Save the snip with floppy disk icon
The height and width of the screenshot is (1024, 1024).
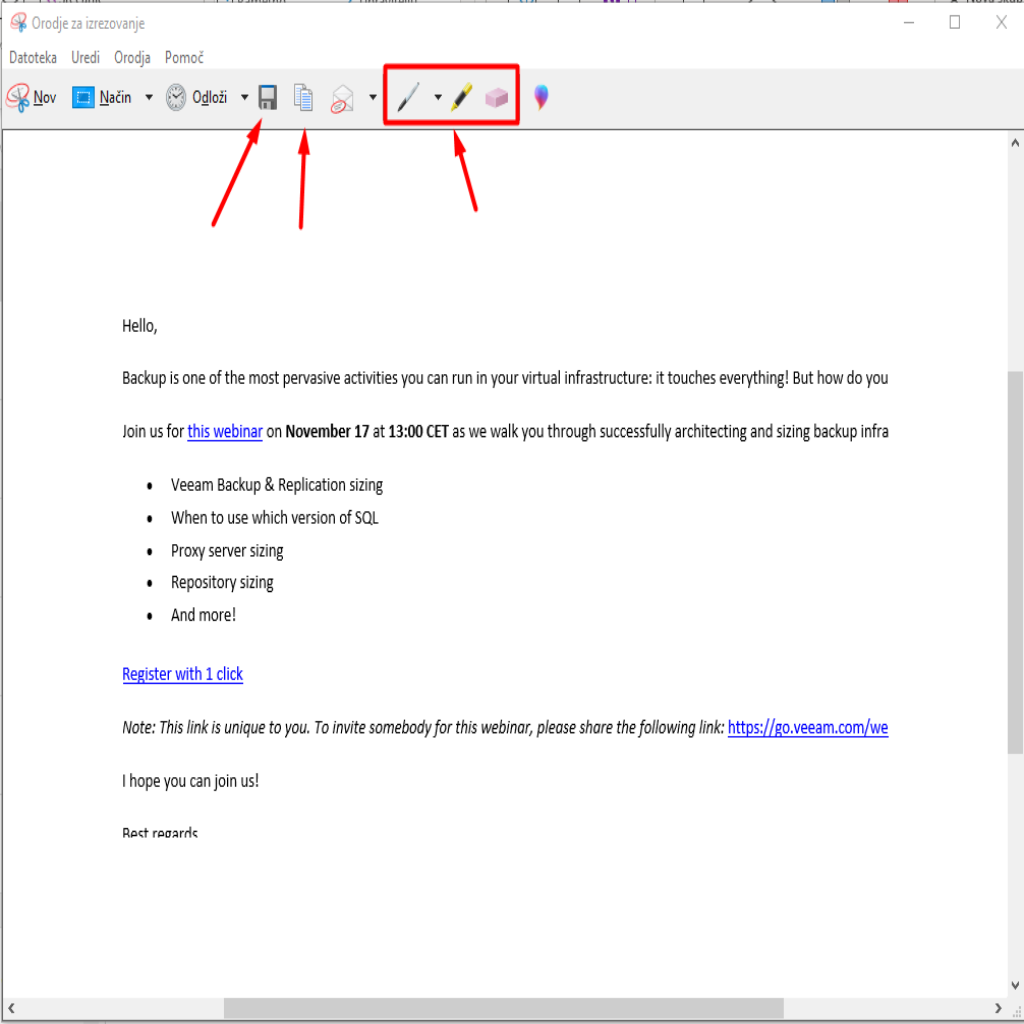(x=267, y=97)
